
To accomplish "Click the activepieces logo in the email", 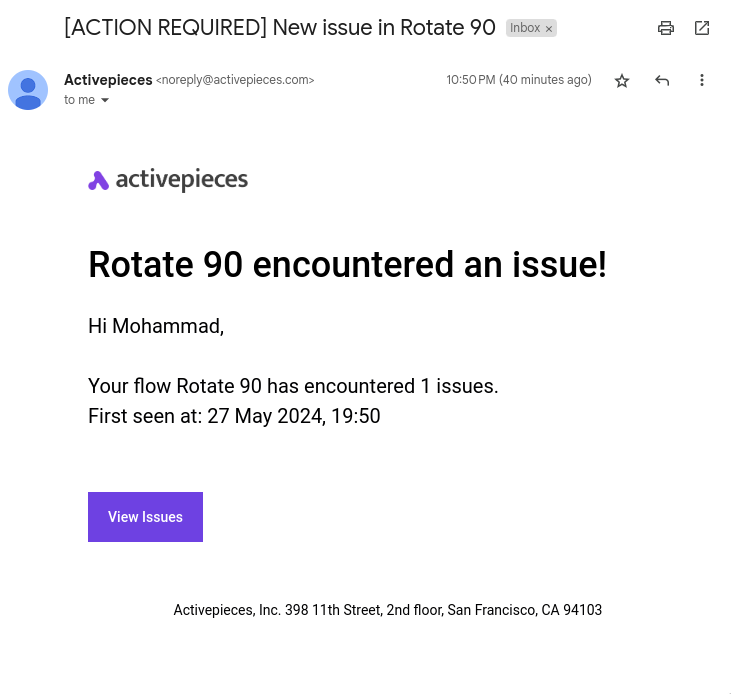I will click(168, 180).
